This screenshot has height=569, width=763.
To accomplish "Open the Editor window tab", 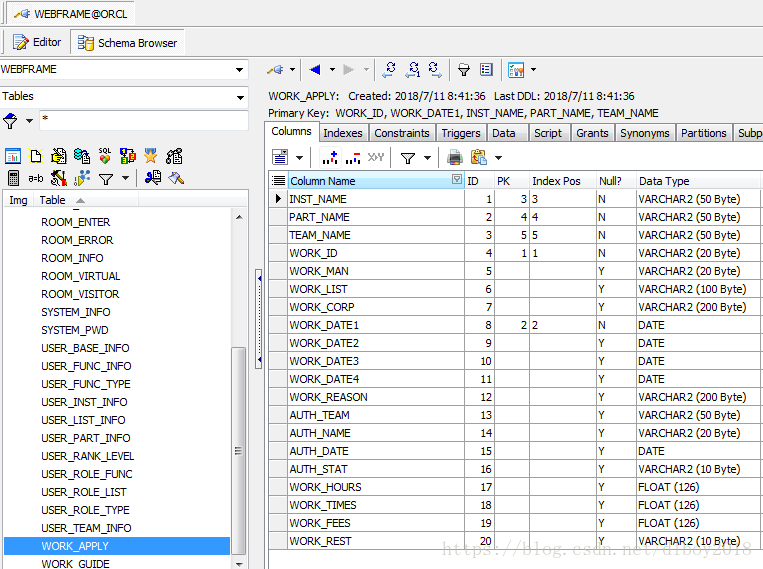I will [x=37, y=42].
